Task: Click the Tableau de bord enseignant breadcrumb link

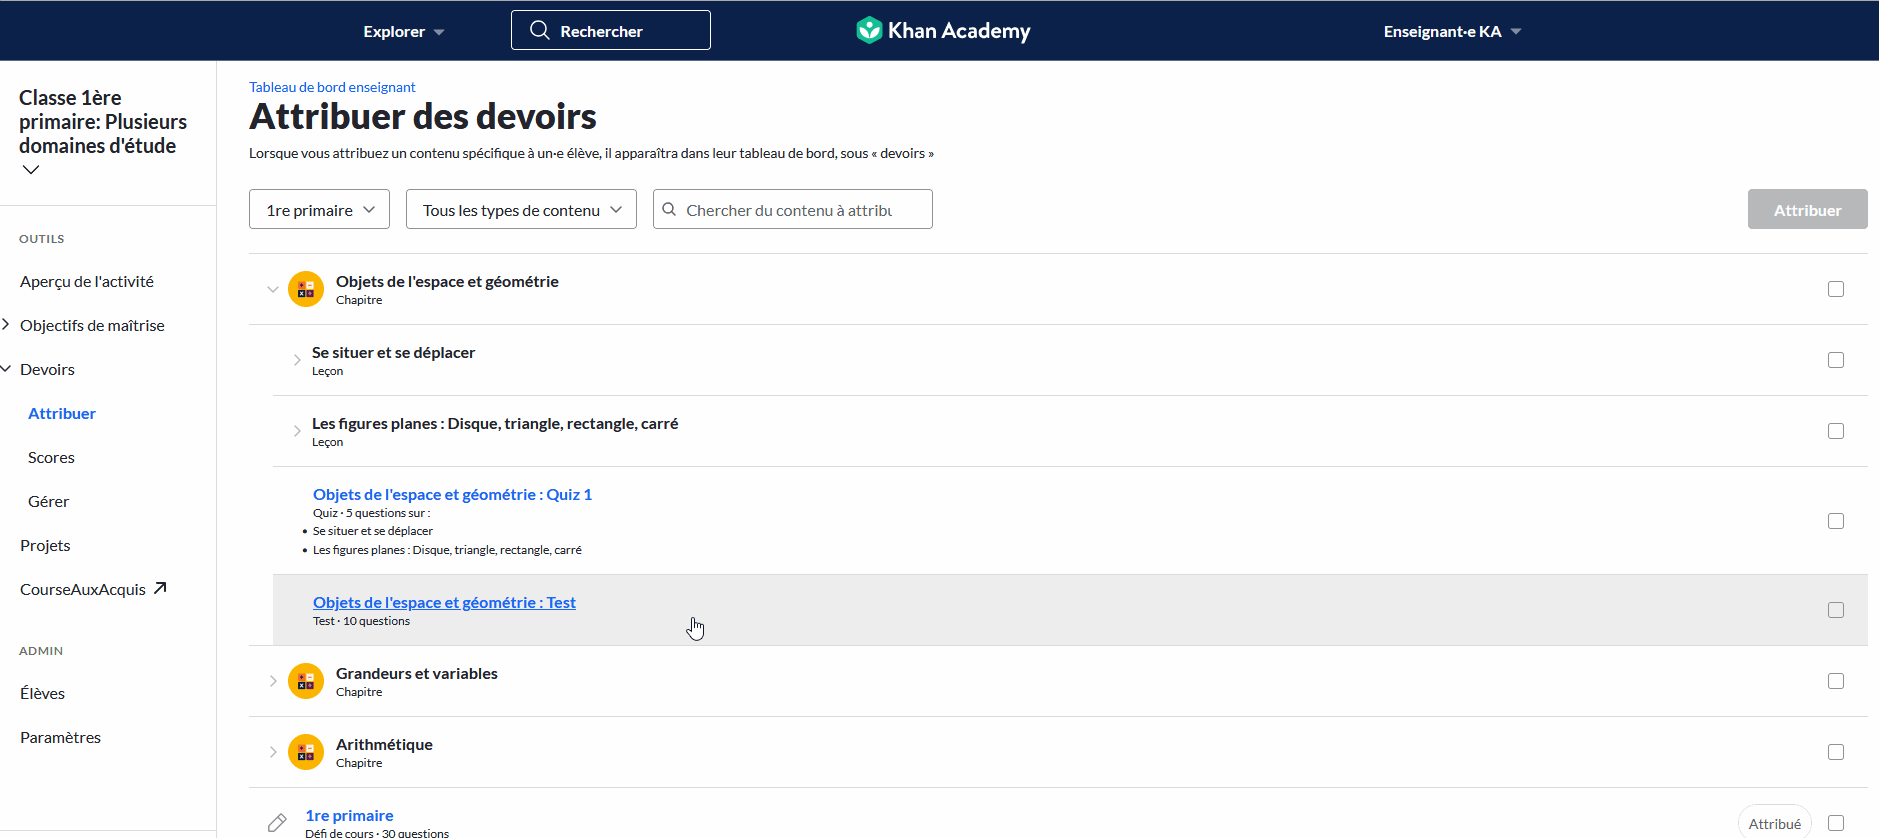Action: tap(332, 87)
